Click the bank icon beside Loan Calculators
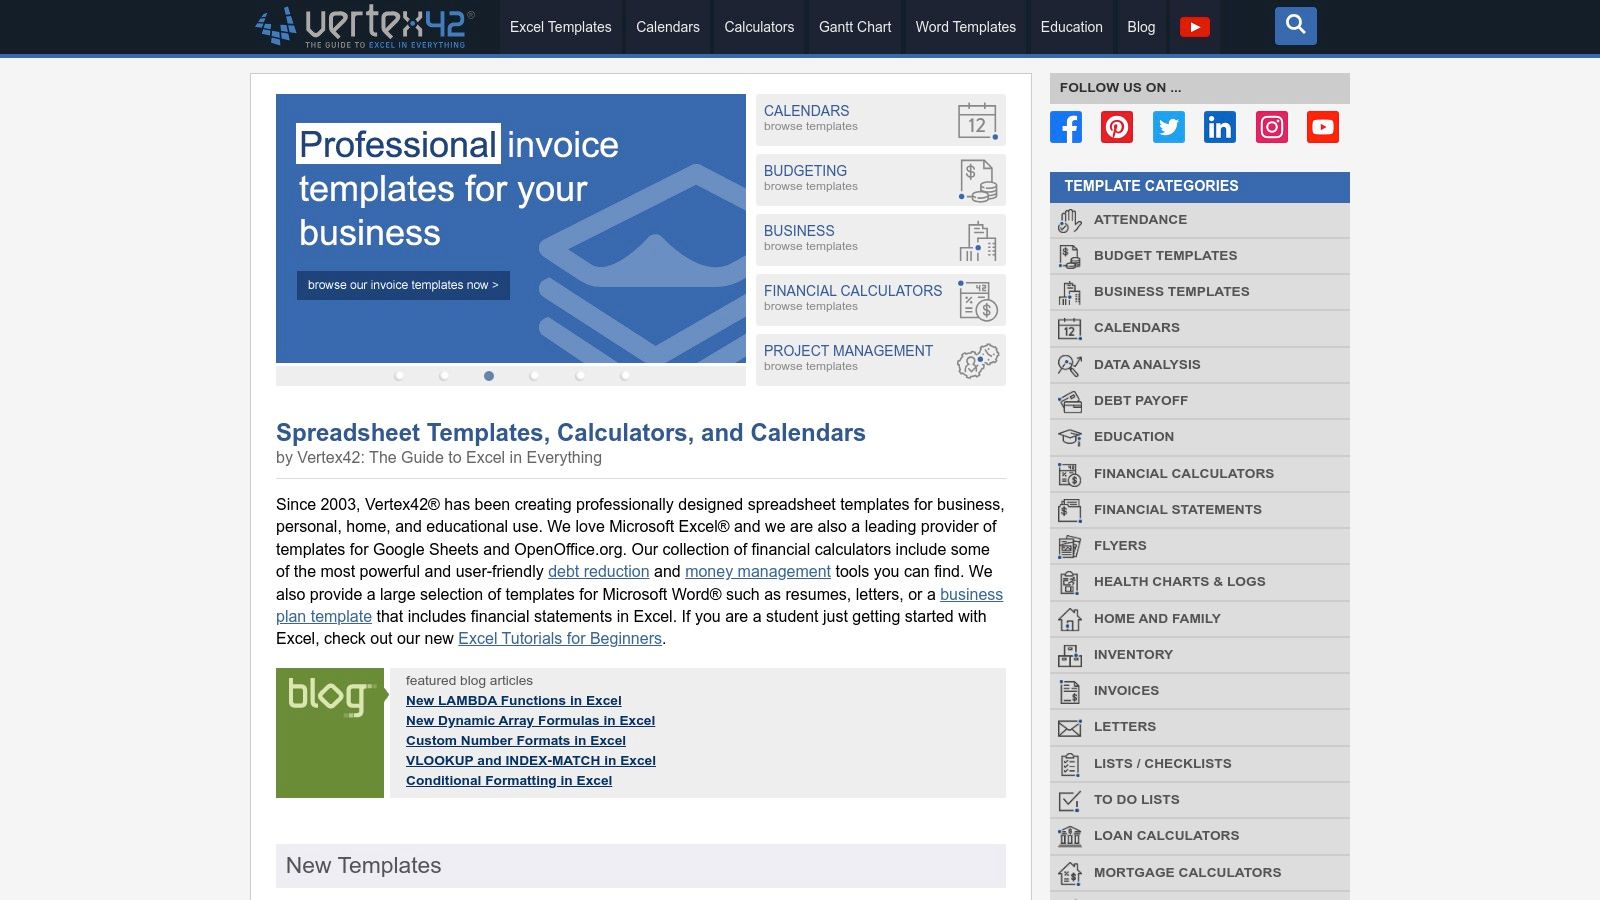 (x=1070, y=836)
